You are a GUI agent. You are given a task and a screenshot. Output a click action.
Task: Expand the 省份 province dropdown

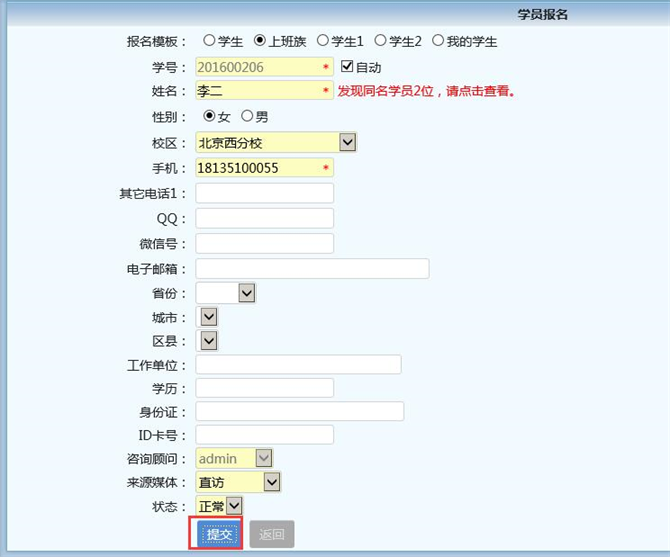click(246, 293)
